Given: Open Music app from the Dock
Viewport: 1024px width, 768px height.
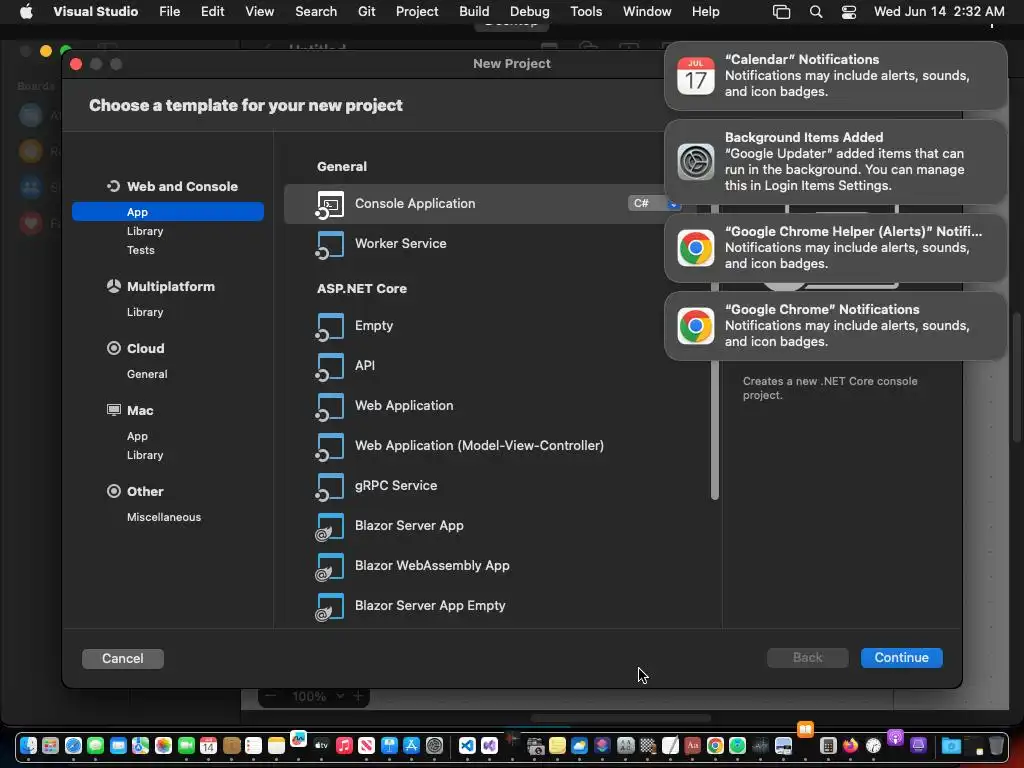Looking at the screenshot, I should 344,745.
